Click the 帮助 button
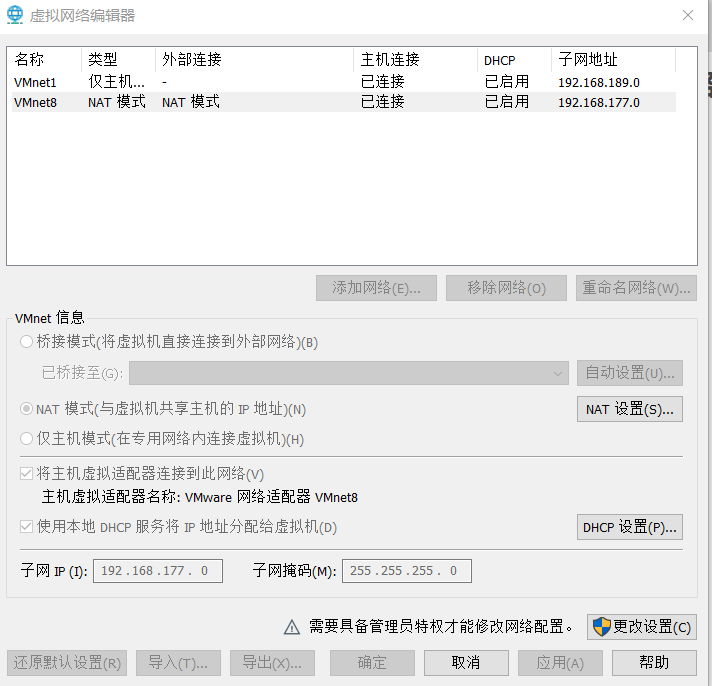 tap(654, 663)
